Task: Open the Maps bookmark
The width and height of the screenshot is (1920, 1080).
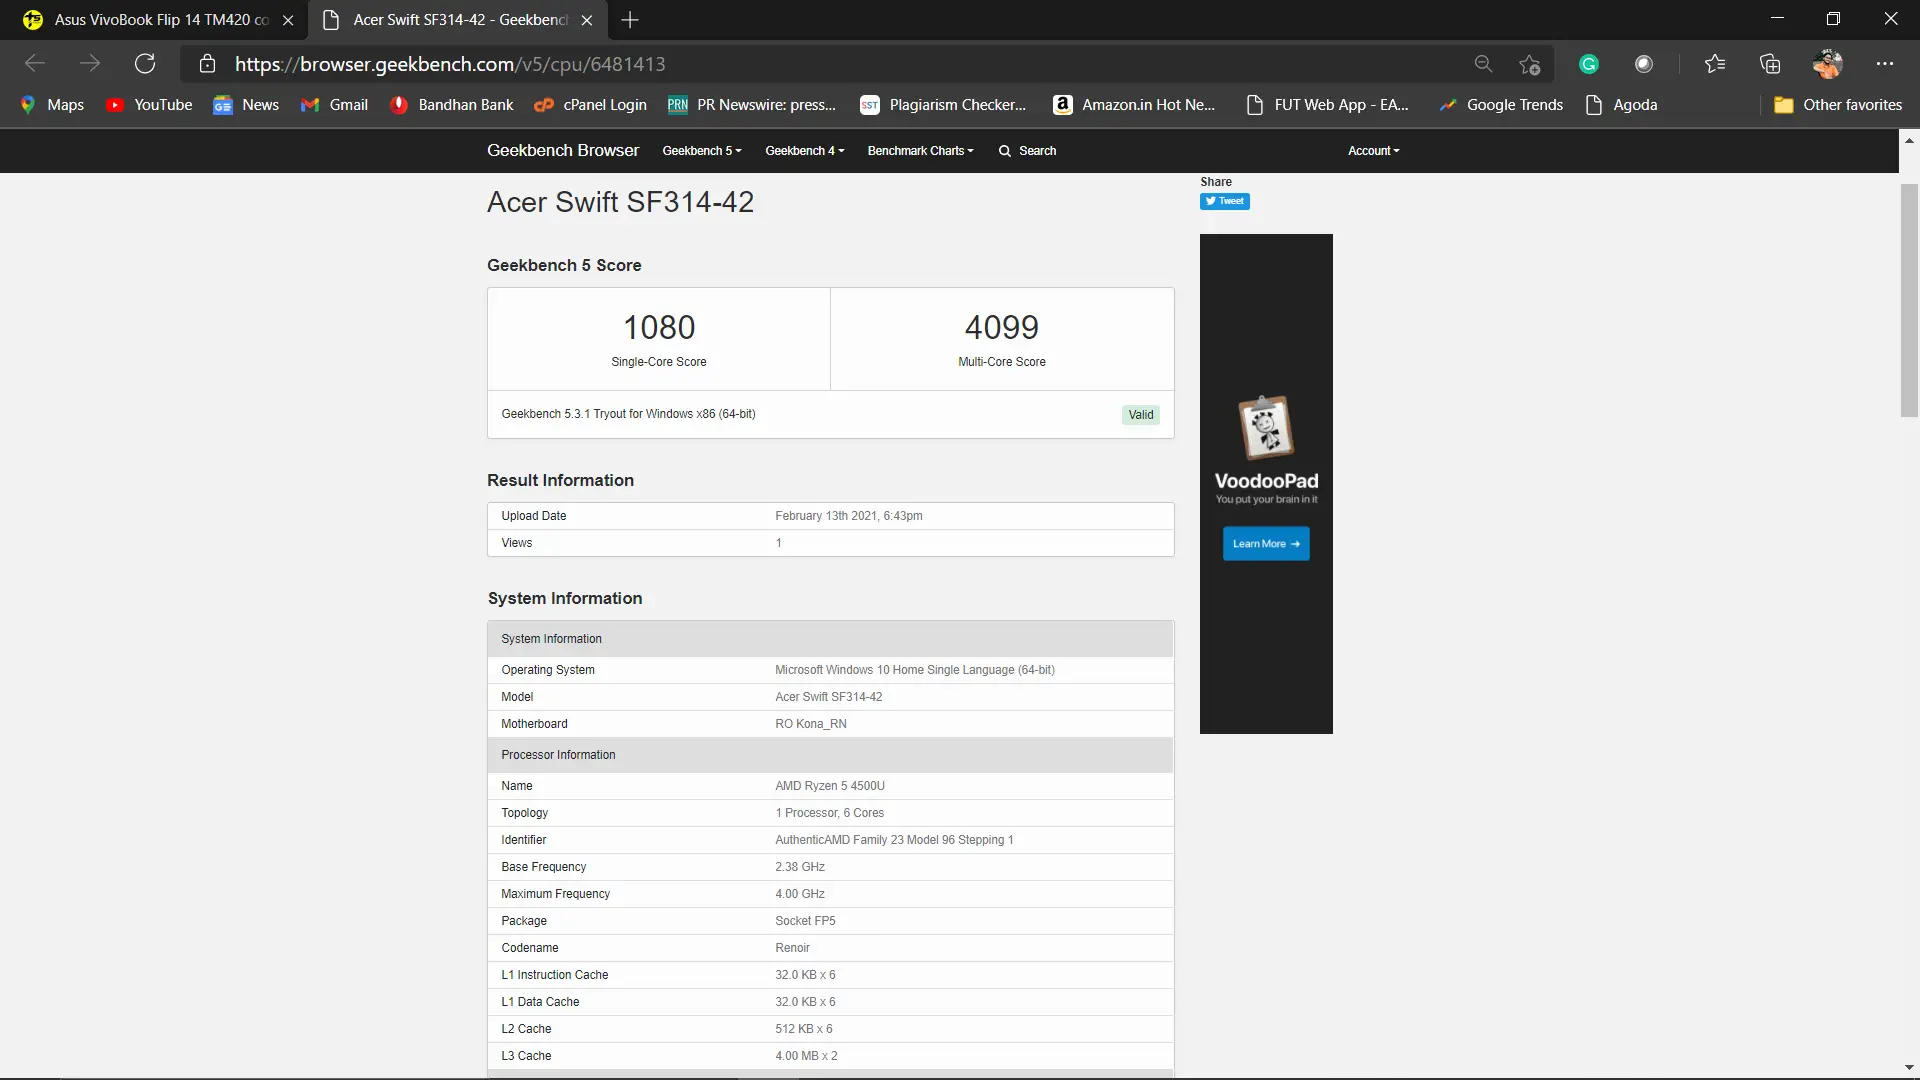Action: [x=52, y=105]
